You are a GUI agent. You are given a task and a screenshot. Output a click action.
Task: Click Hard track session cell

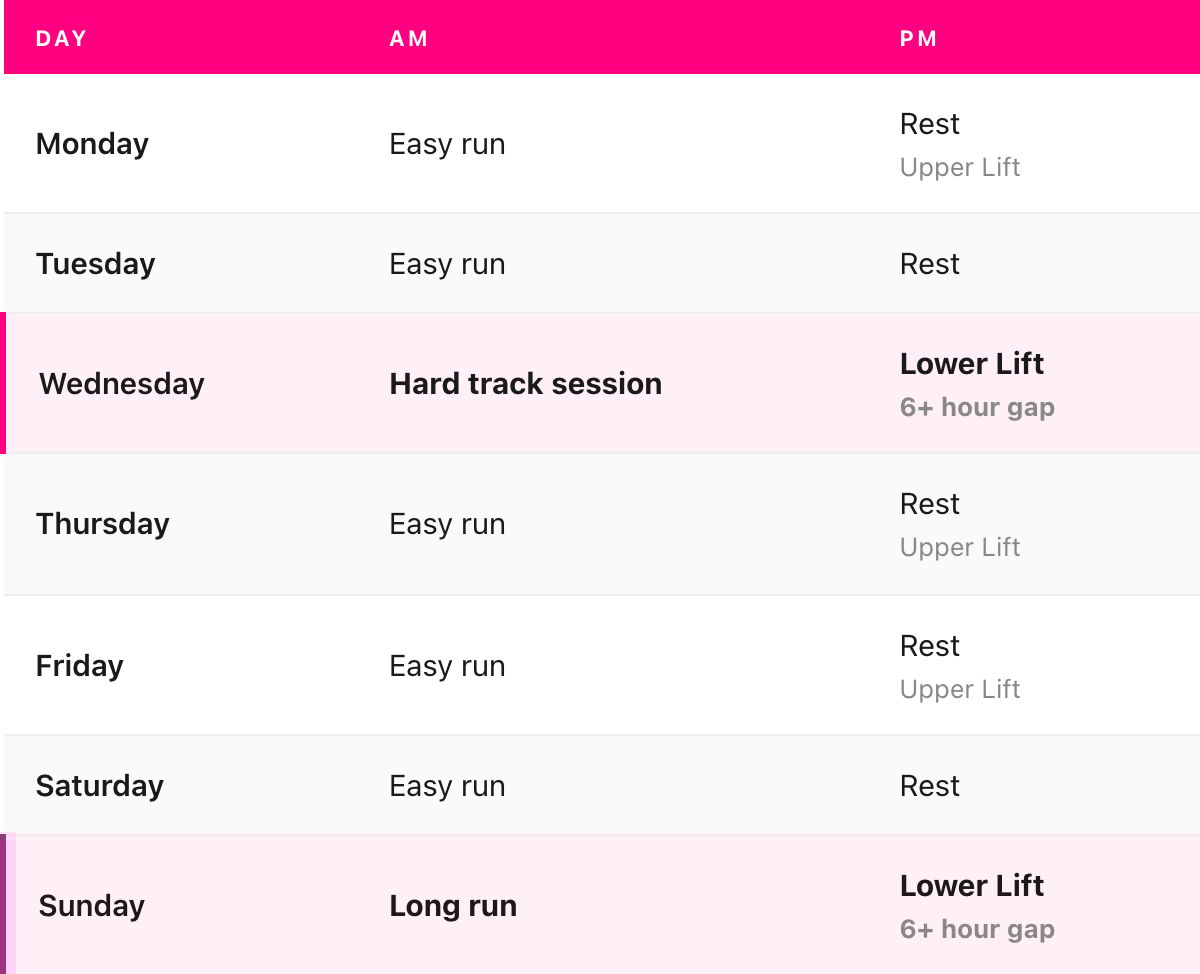point(526,384)
